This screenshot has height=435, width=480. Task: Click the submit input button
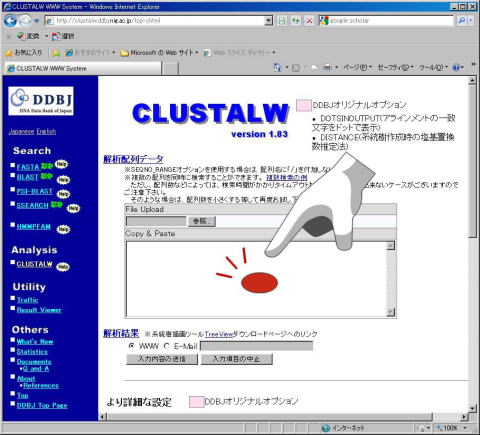[x=162, y=359]
